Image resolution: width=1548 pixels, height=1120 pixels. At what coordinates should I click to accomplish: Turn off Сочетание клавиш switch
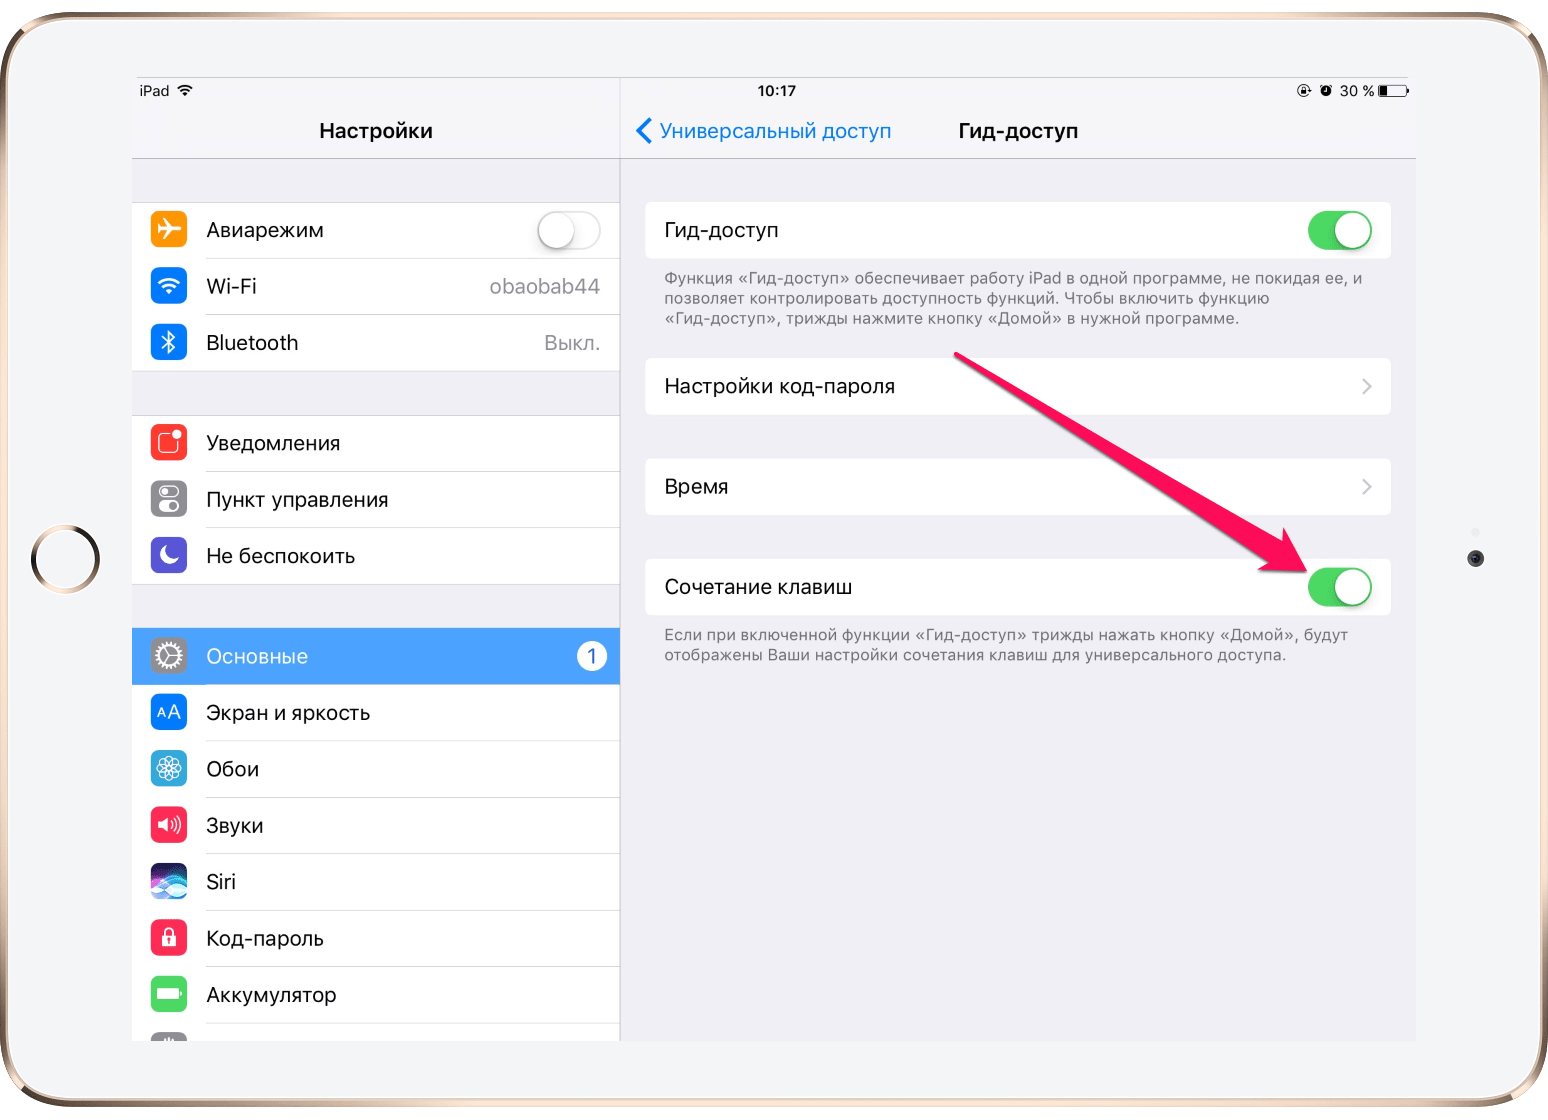click(x=1340, y=587)
